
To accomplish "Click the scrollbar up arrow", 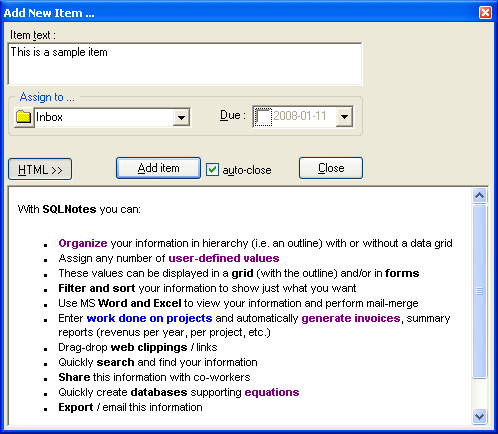I will pos(479,196).
